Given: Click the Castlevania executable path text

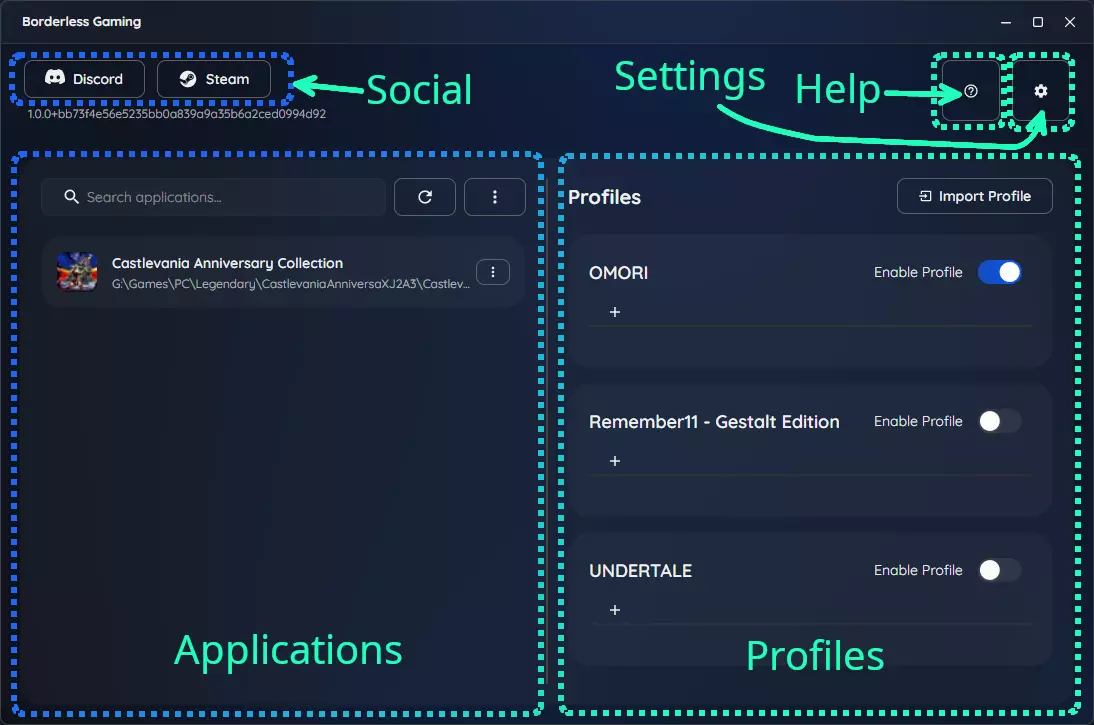Looking at the screenshot, I should (x=291, y=284).
